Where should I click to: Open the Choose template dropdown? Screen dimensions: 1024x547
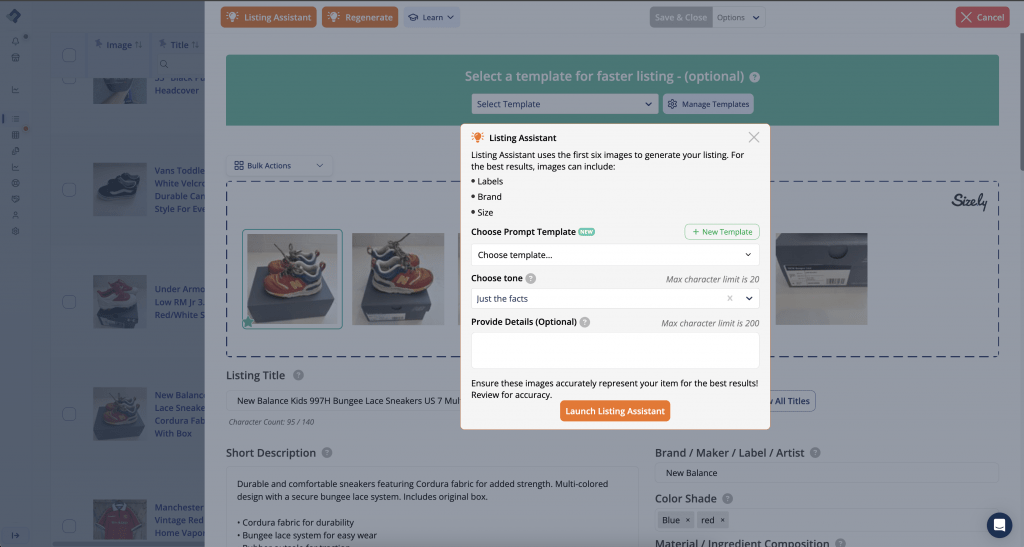tap(615, 255)
